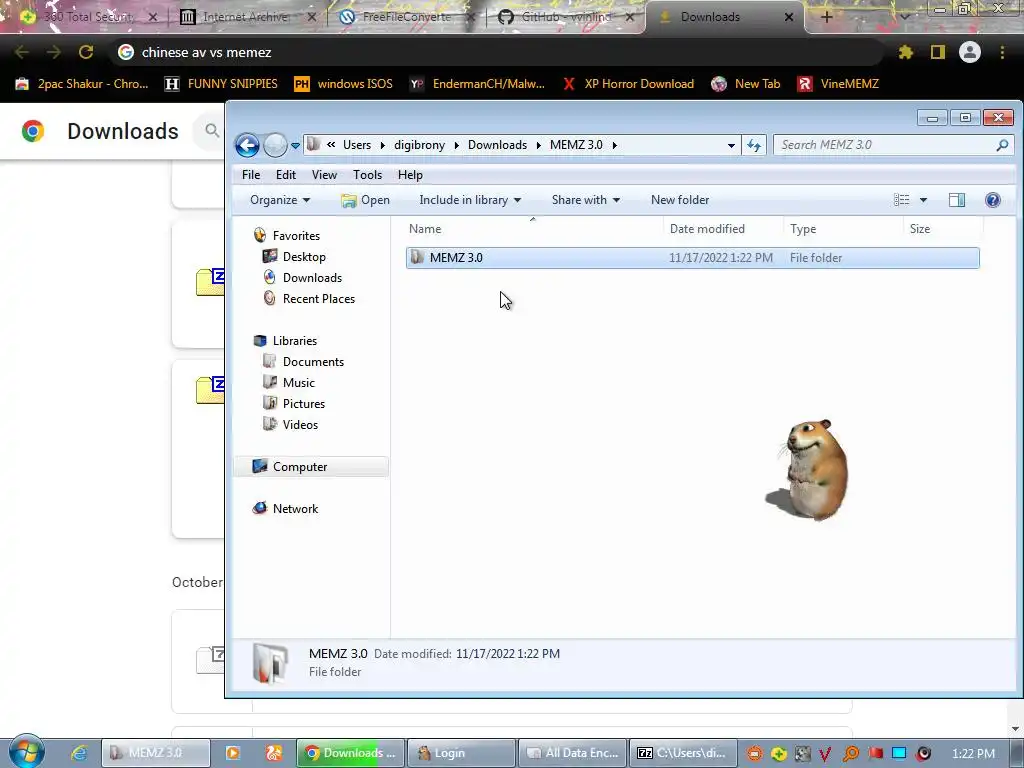This screenshot has height=768, width=1024.
Task: Refresh the MEMZ 3.0 folder view
Action: coord(754,145)
